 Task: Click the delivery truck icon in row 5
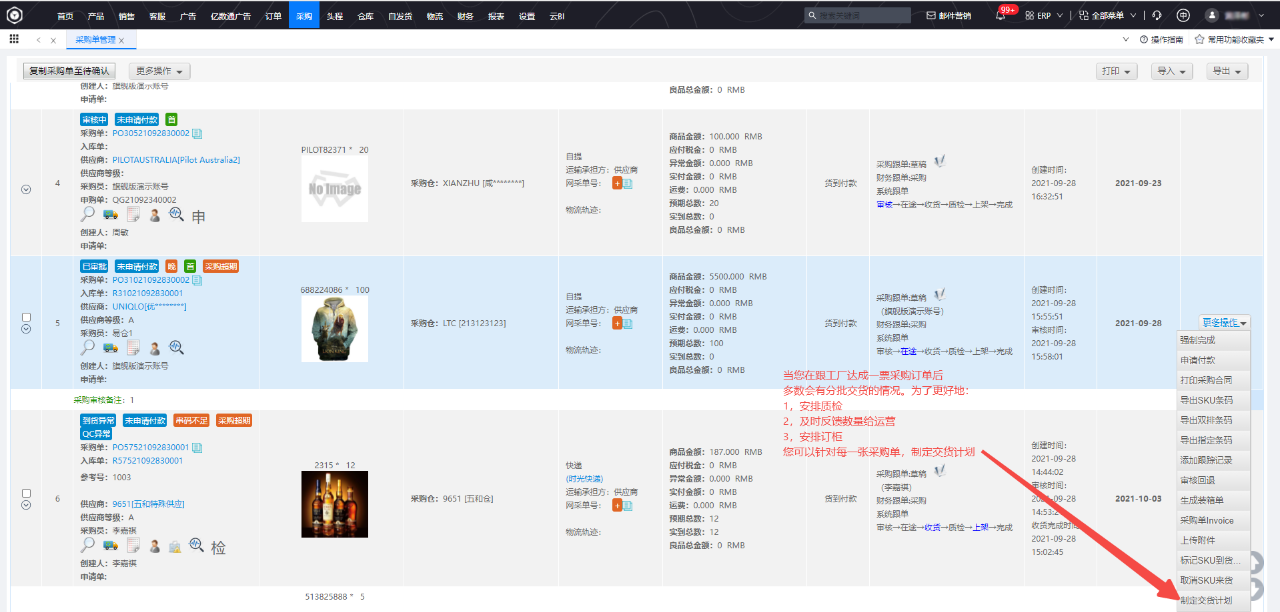point(110,347)
